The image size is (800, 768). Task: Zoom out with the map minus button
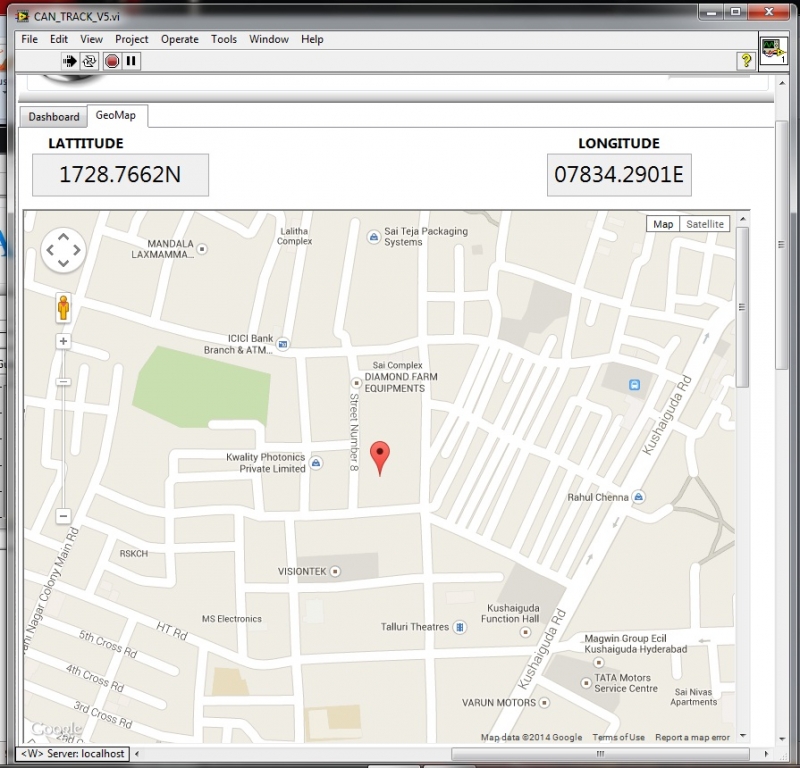[x=63, y=516]
